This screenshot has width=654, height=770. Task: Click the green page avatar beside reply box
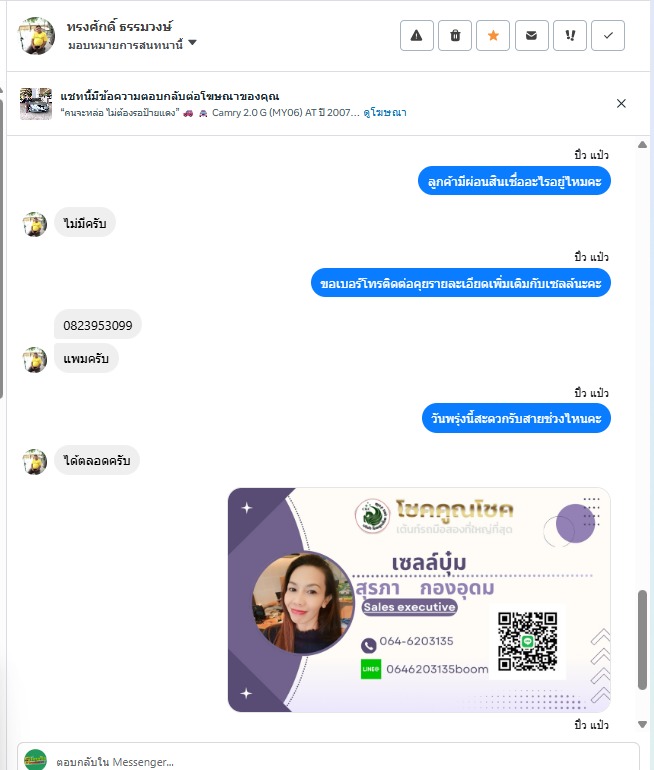coord(35,760)
